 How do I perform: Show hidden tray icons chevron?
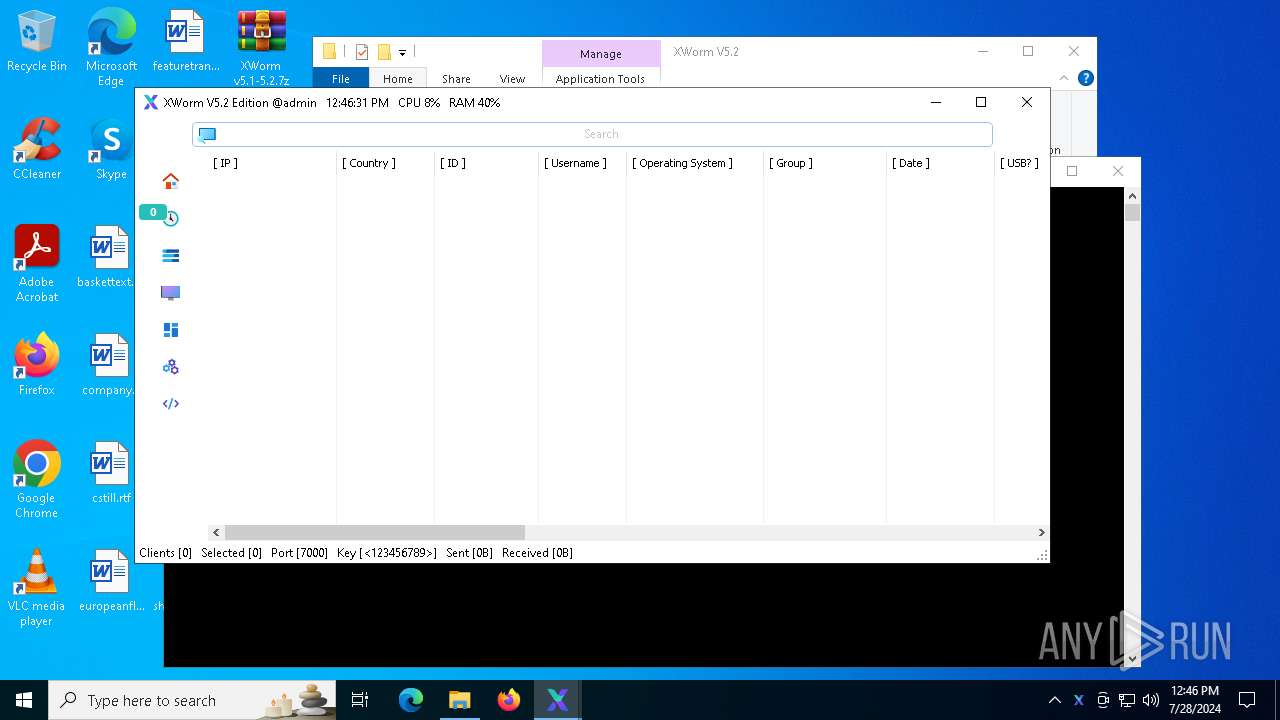(1054, 700)
